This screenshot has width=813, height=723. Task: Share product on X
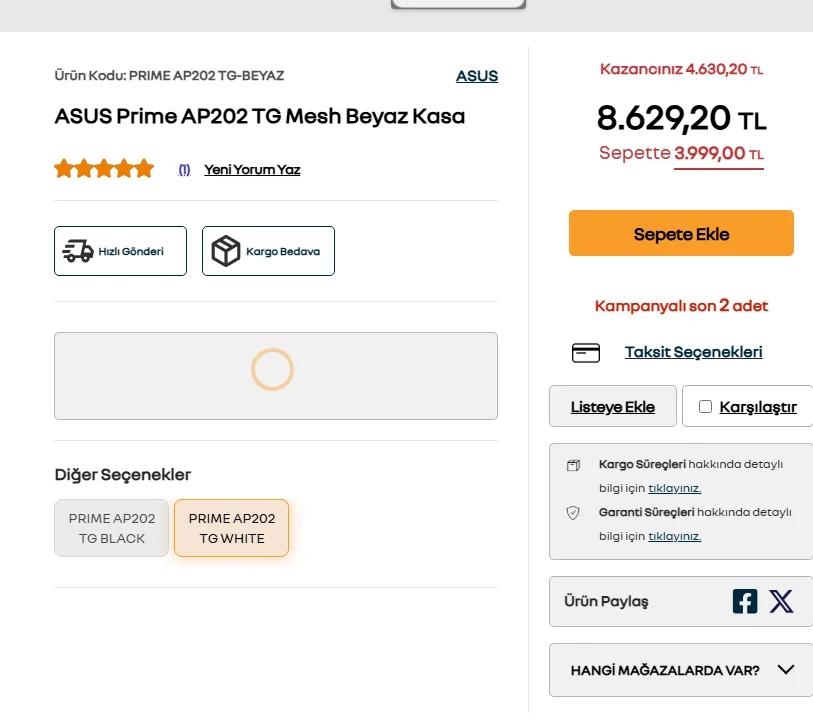click(781, 602)
